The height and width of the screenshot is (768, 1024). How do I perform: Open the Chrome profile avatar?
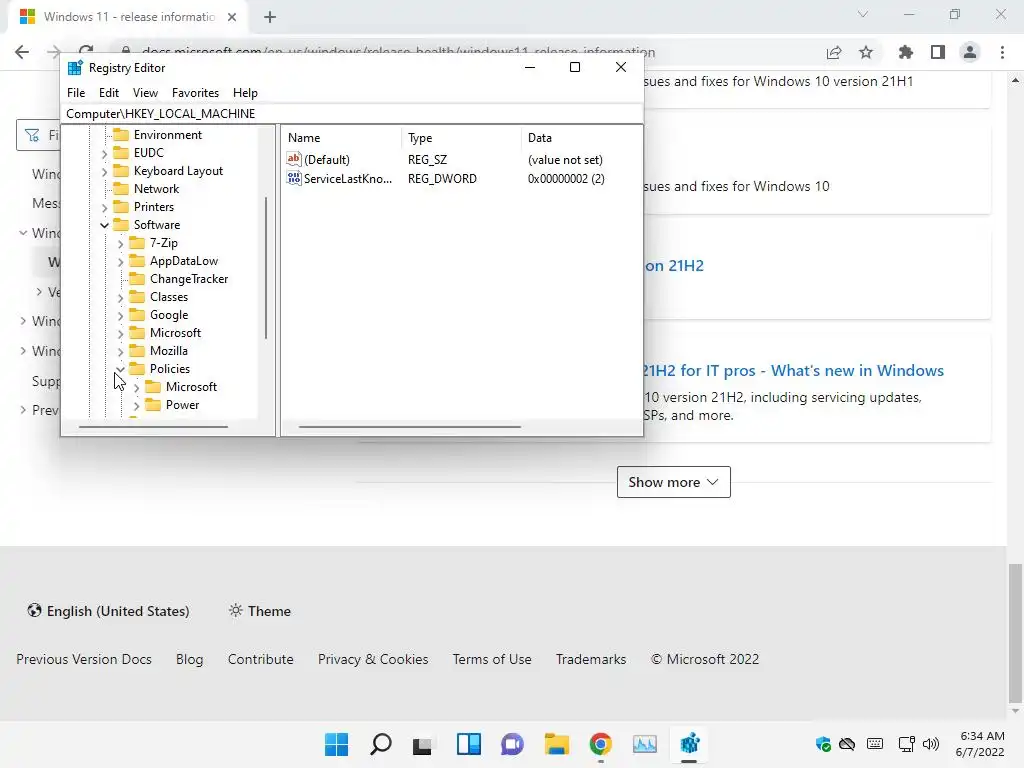pos(970,52)
